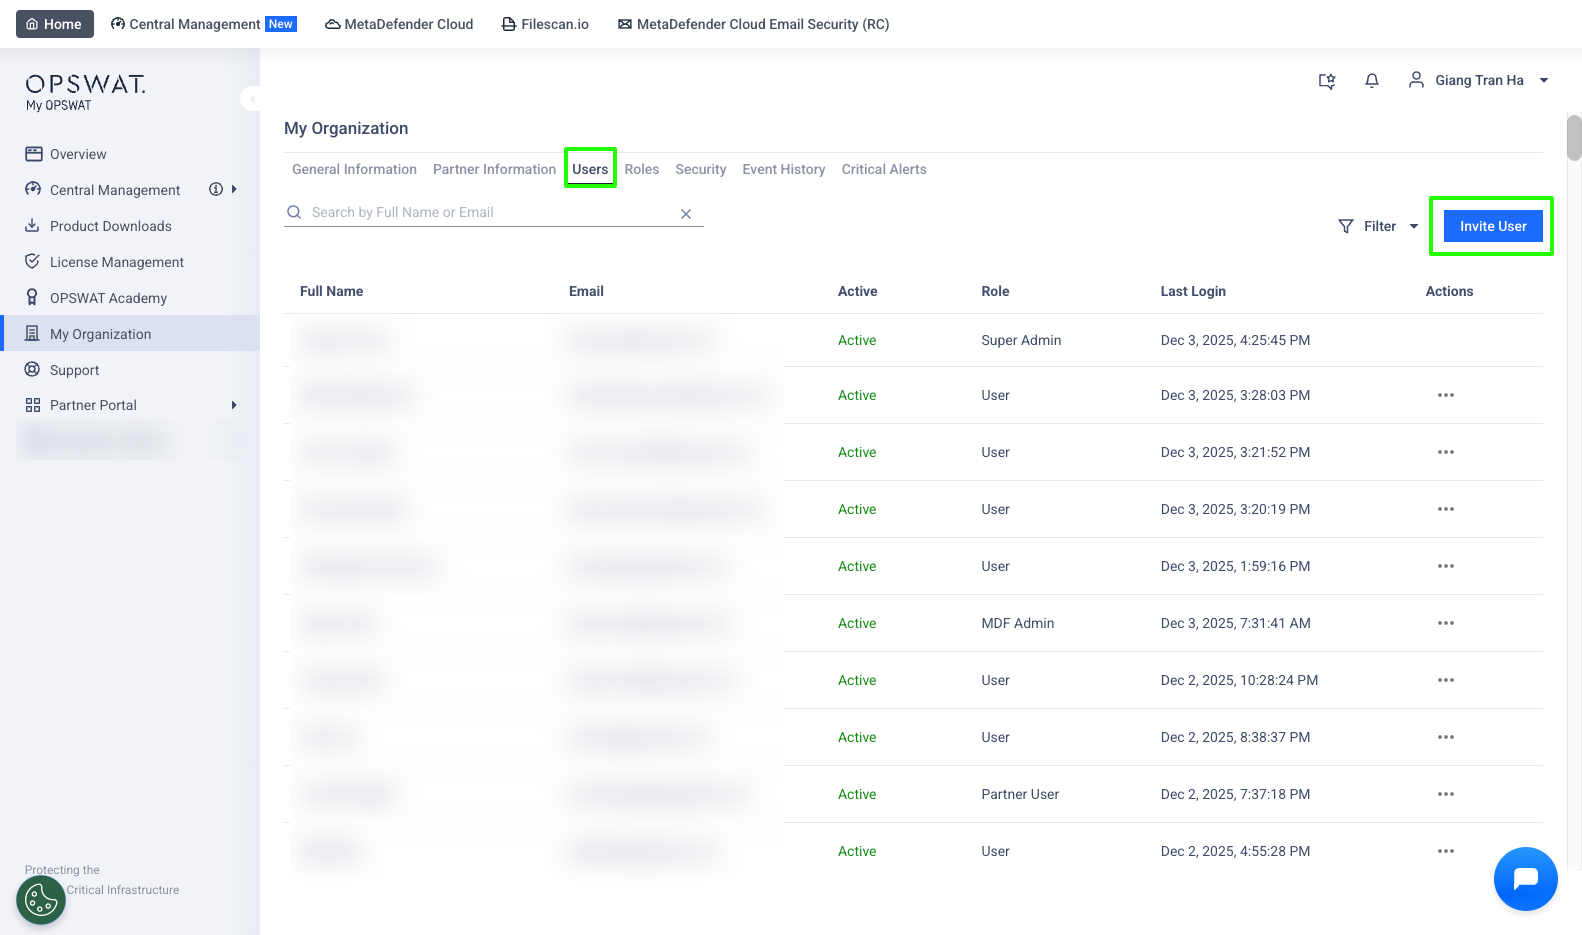Open License Management in the sidebar
The width and height of the screenshot is (1582, 935).
tap(116, 262)
